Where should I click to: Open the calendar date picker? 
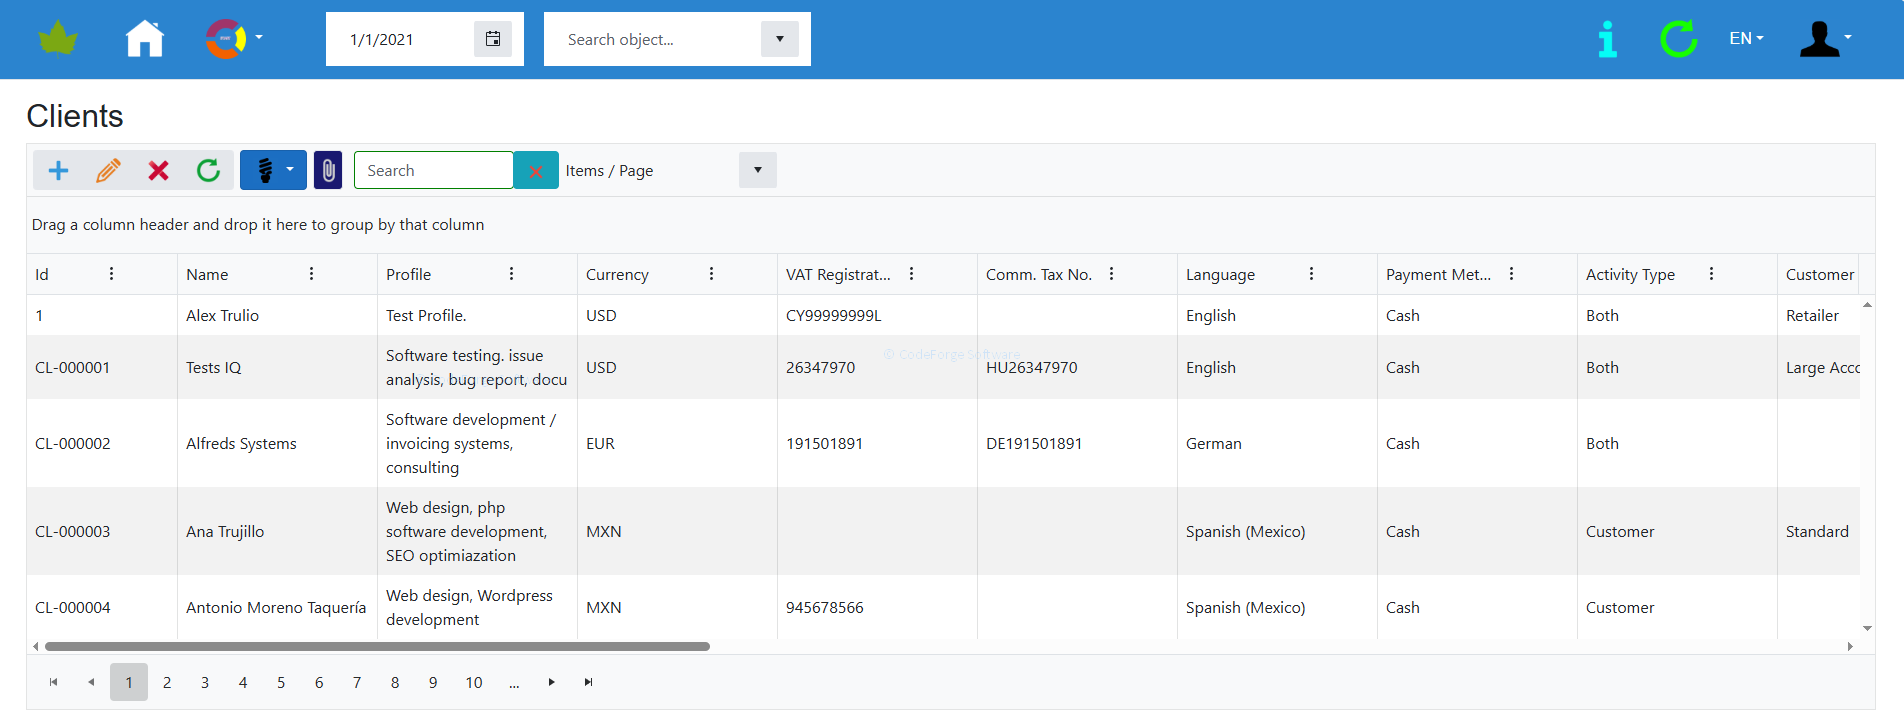click(492, 39)
